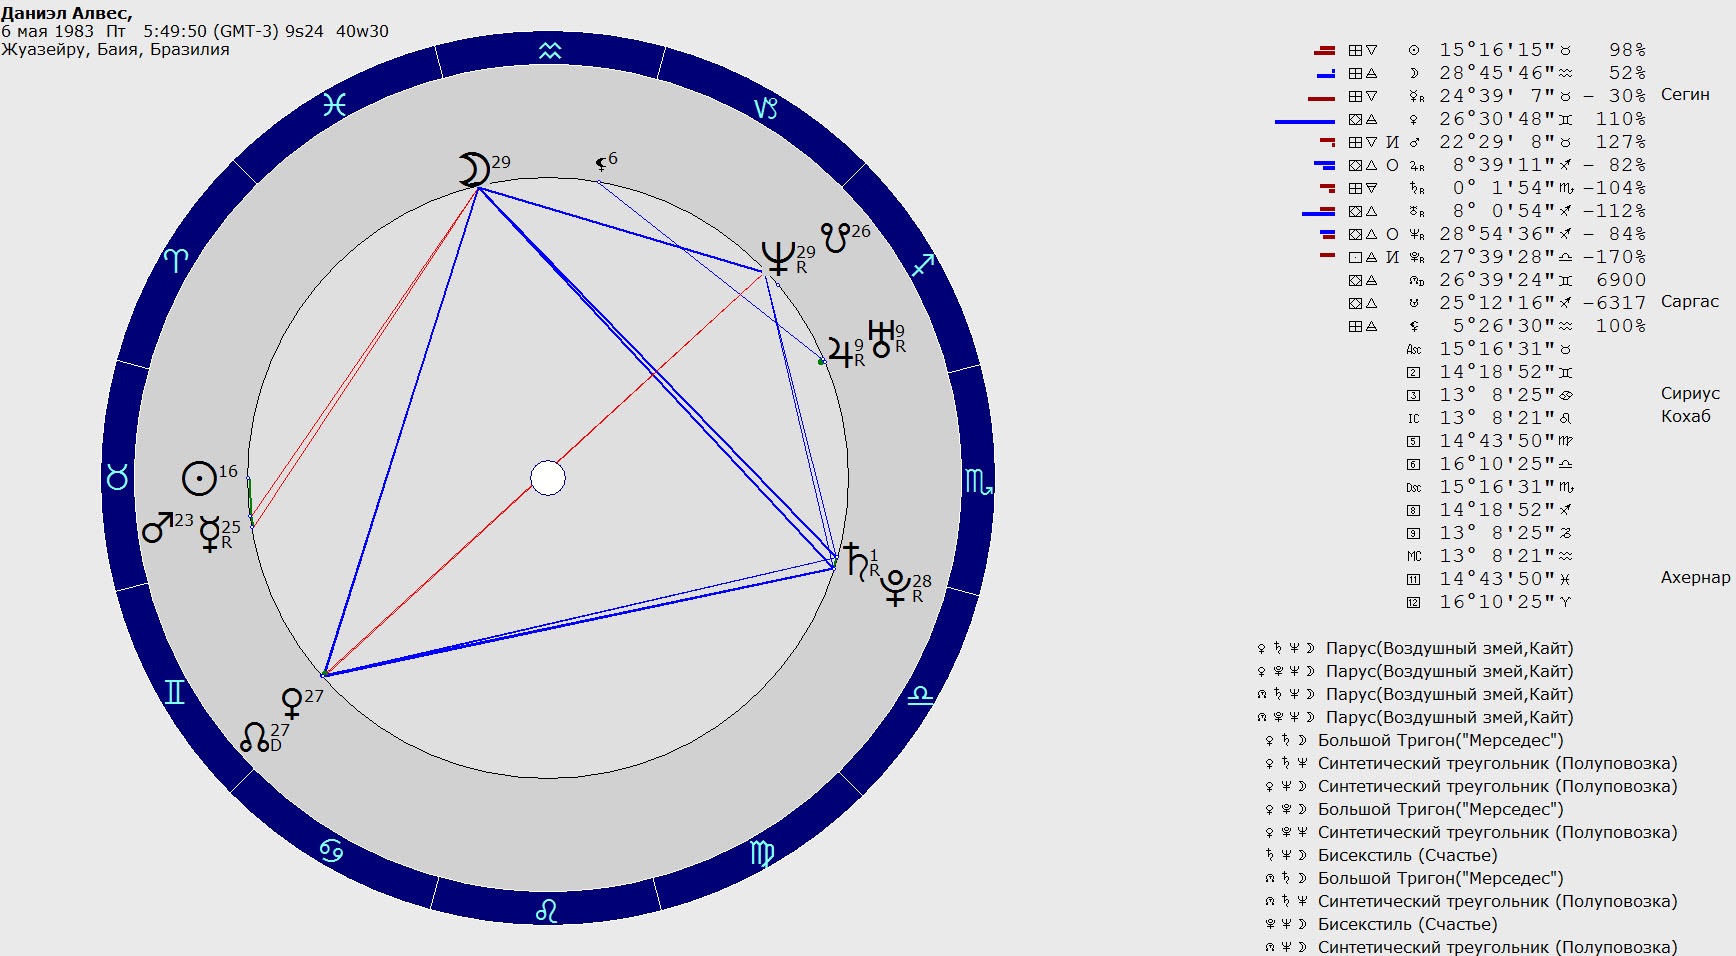This screenshot has height=956, width=1736.
Task: Click the chart title Даниэл Алвес
Action: click(67, 13)
